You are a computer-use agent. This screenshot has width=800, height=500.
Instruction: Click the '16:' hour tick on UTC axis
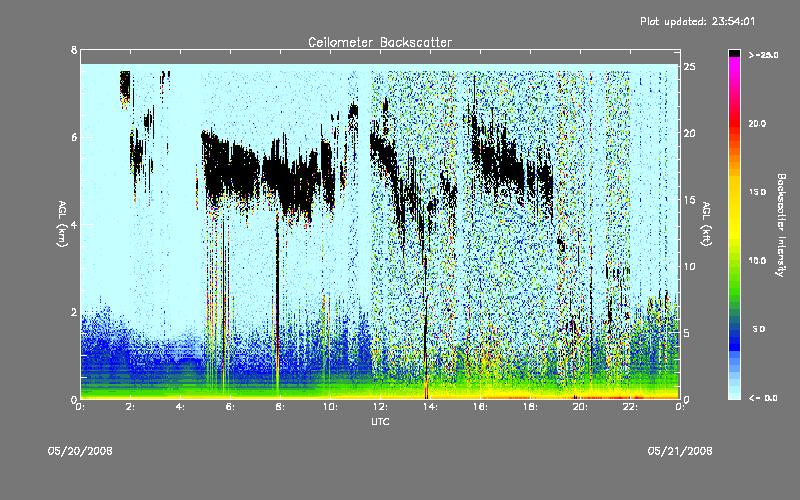coord(480,407)
